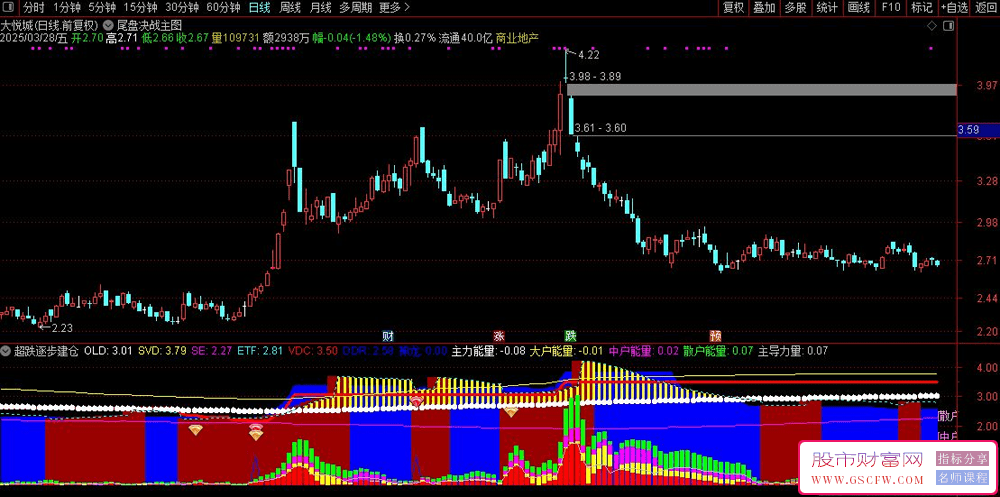This screenshot has width=1000, height=497.
Task: Activate the 画线 drawing tools
Action: 859,8
